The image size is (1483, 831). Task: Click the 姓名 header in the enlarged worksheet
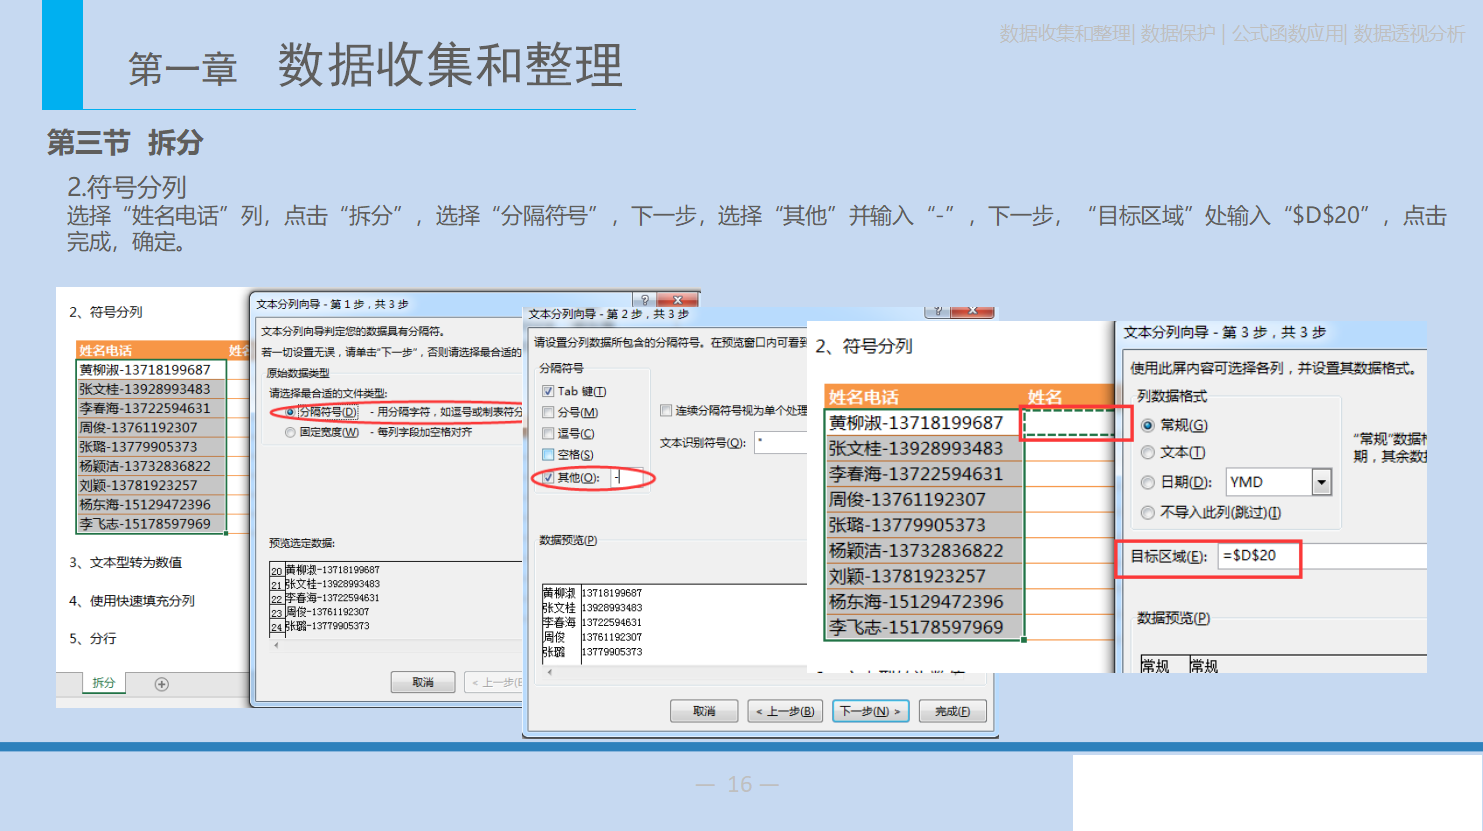click(1045, 397)
